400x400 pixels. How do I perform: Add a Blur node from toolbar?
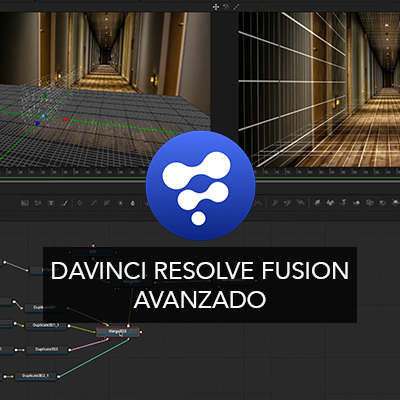coord(133,203)
